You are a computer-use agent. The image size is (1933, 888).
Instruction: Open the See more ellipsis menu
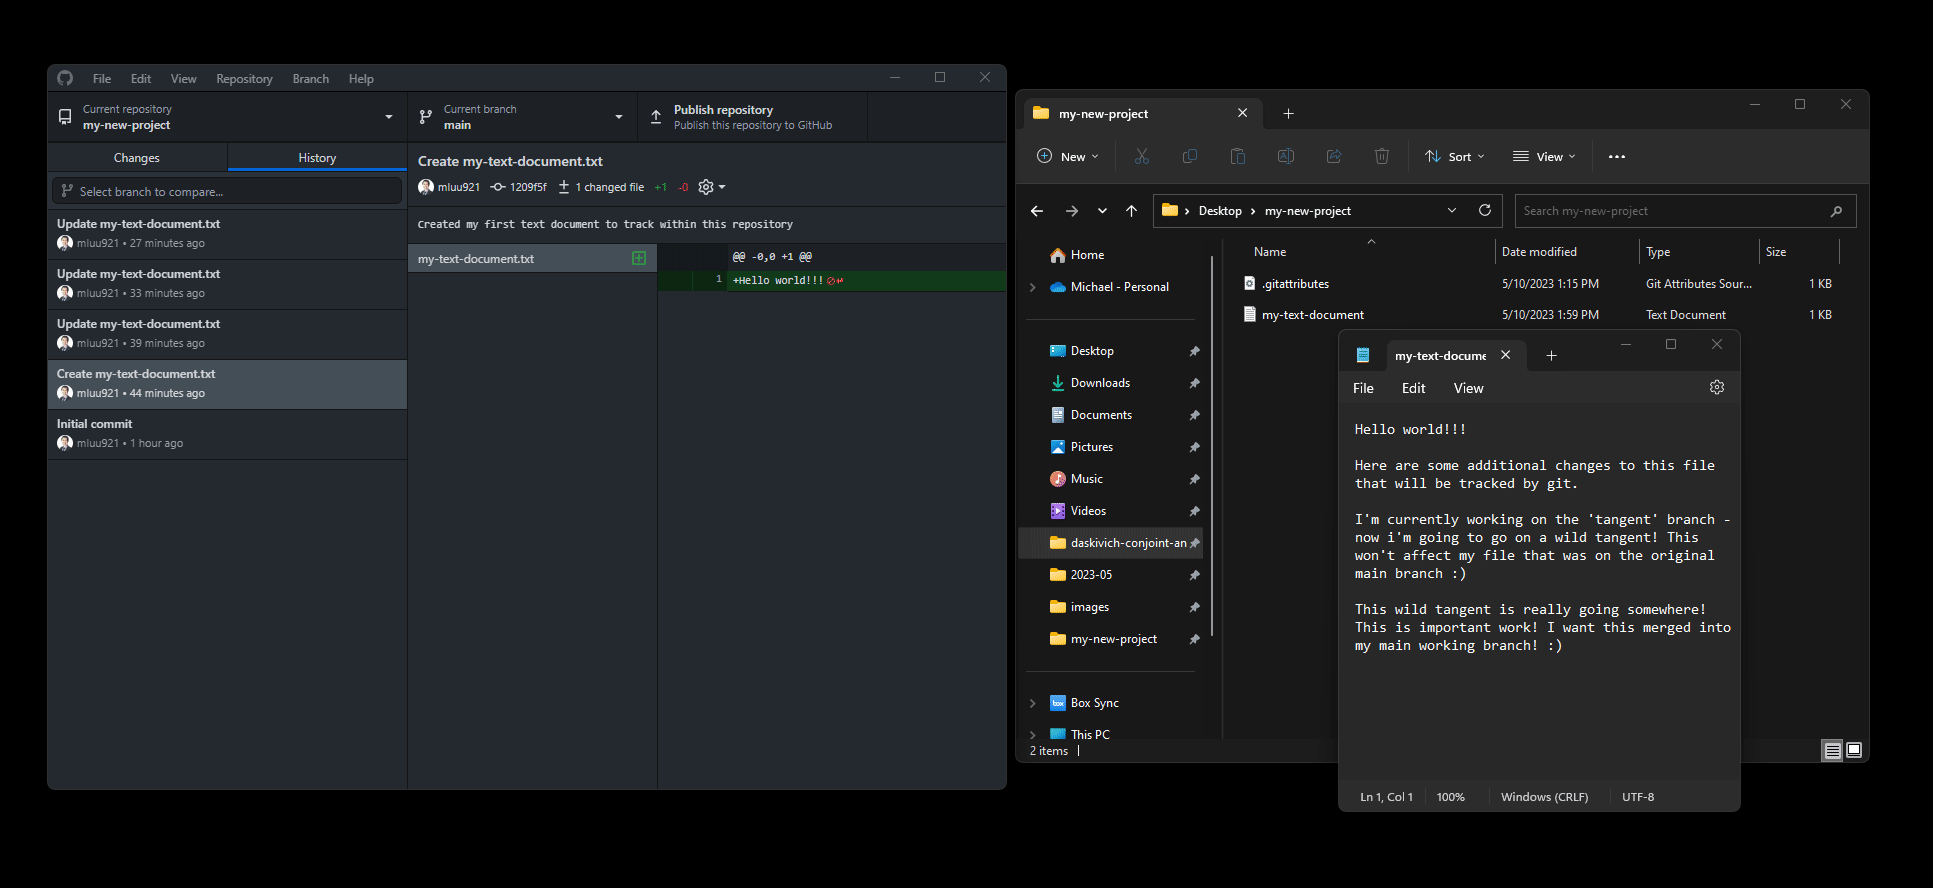[x=1616, y=157]
